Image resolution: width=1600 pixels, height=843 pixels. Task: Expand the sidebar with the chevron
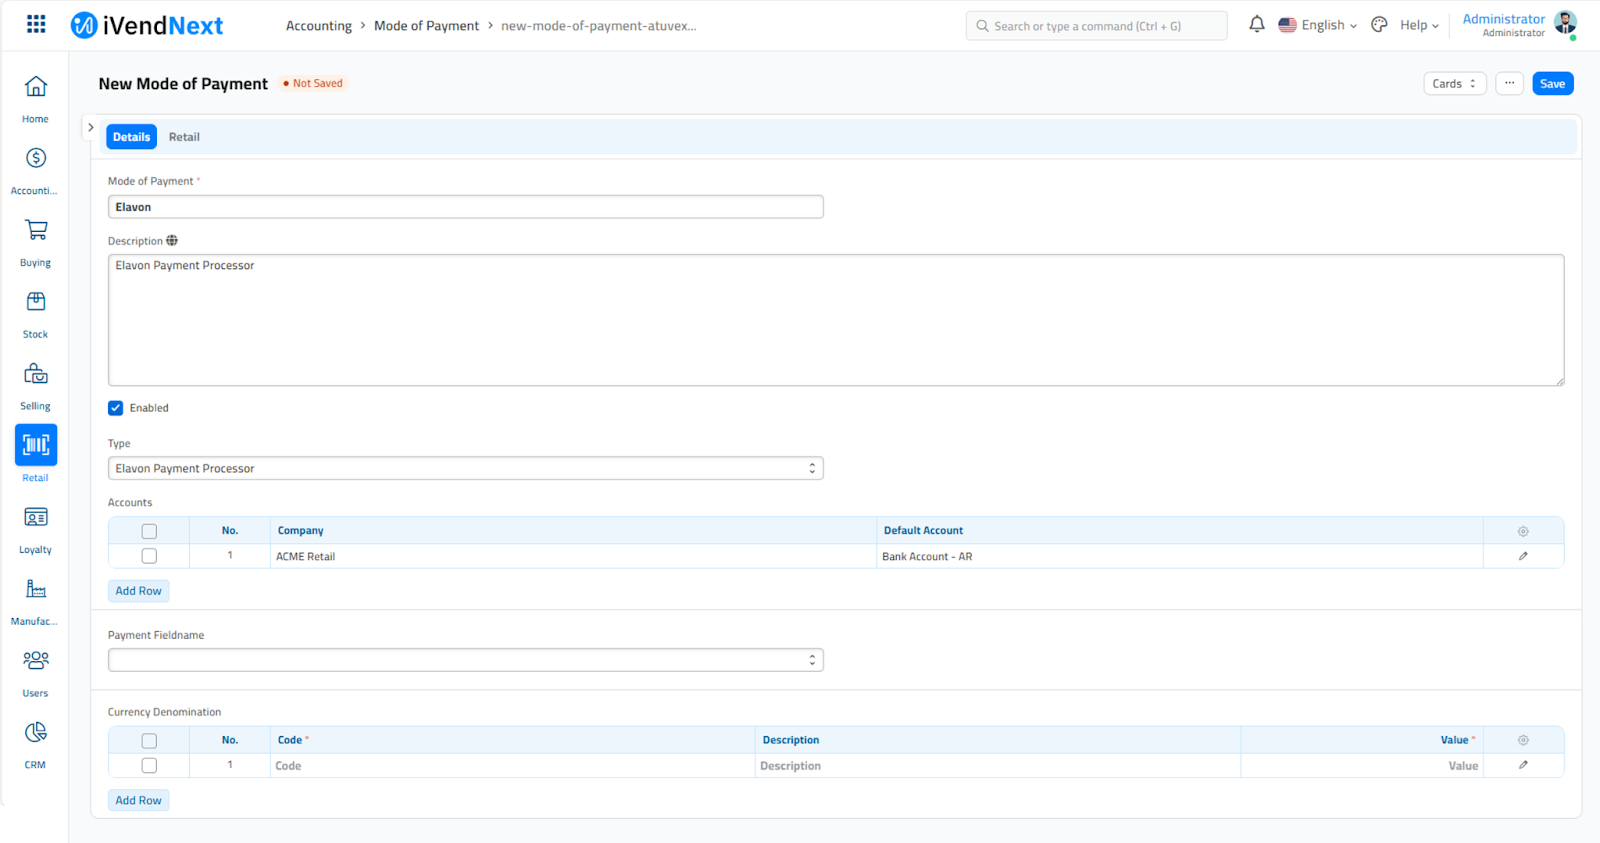[91, 128]
